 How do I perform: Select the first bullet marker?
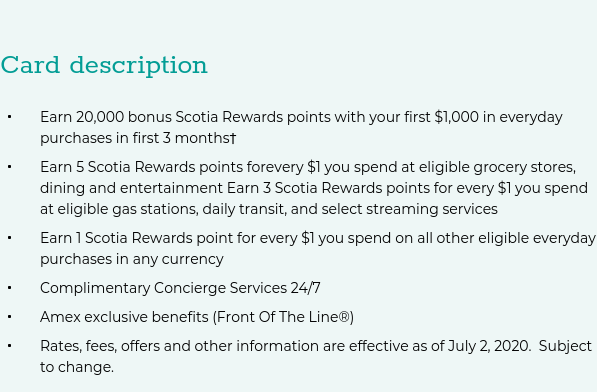(x=10, y=117)
